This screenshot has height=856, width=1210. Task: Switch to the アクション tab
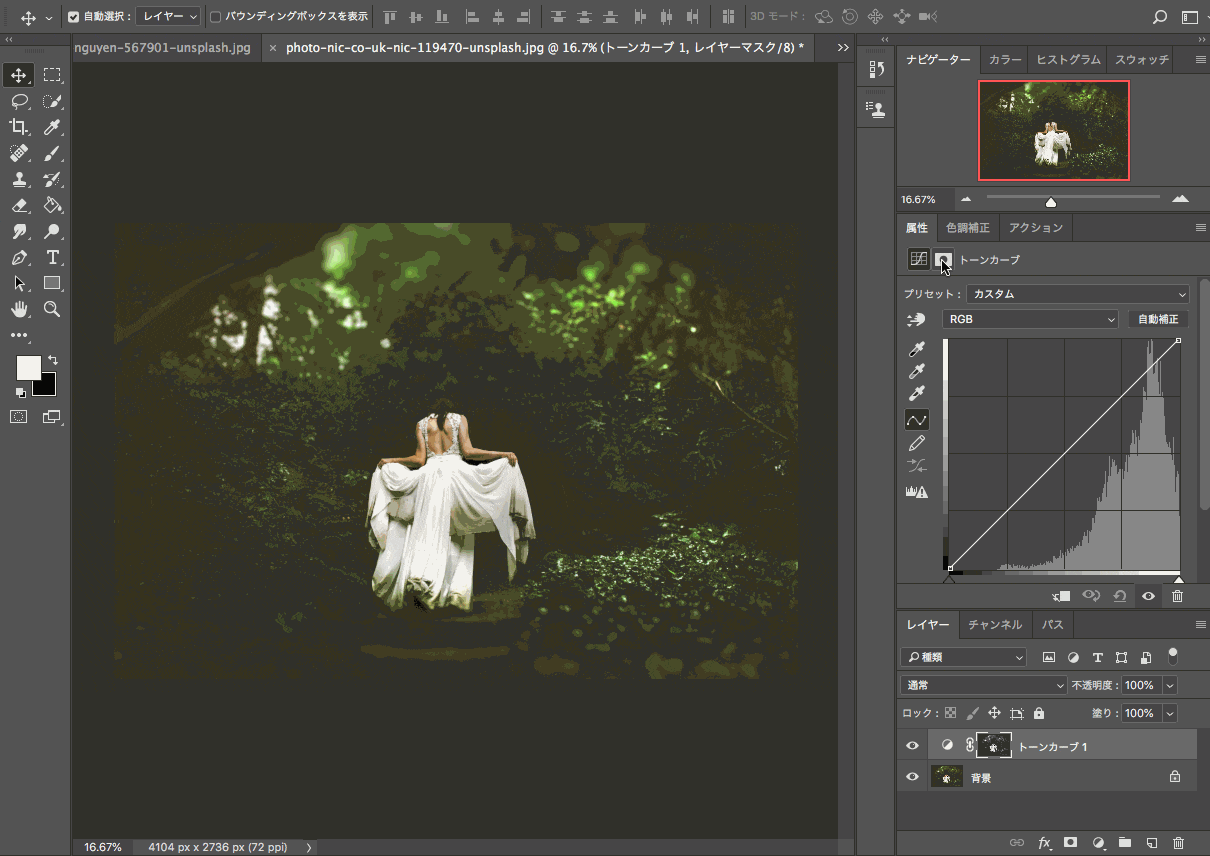(1036, 228)
